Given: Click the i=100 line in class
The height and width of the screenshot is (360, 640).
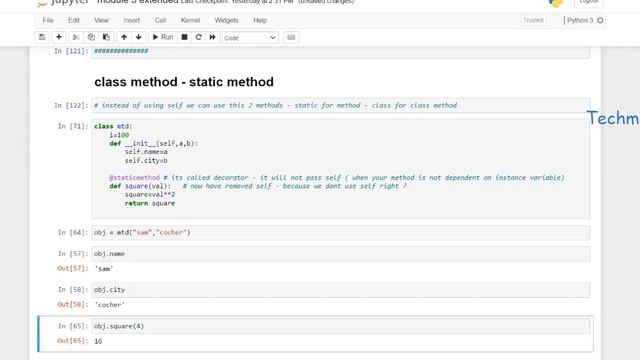Looking at the screenshot, I should pos(119,135).
